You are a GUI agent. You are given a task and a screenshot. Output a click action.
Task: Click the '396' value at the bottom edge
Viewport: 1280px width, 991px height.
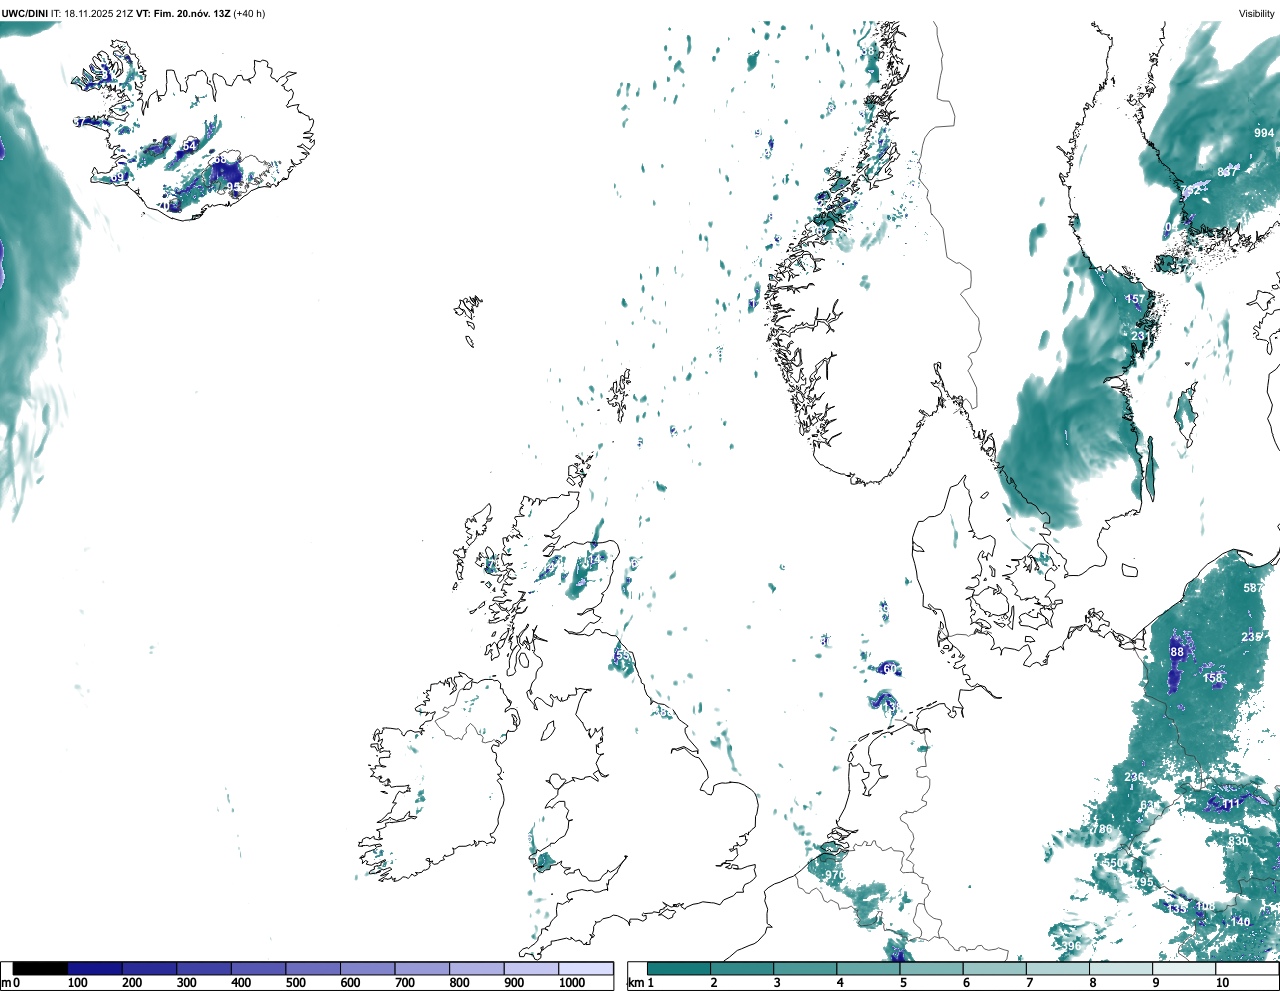(x=1072, y=946)
